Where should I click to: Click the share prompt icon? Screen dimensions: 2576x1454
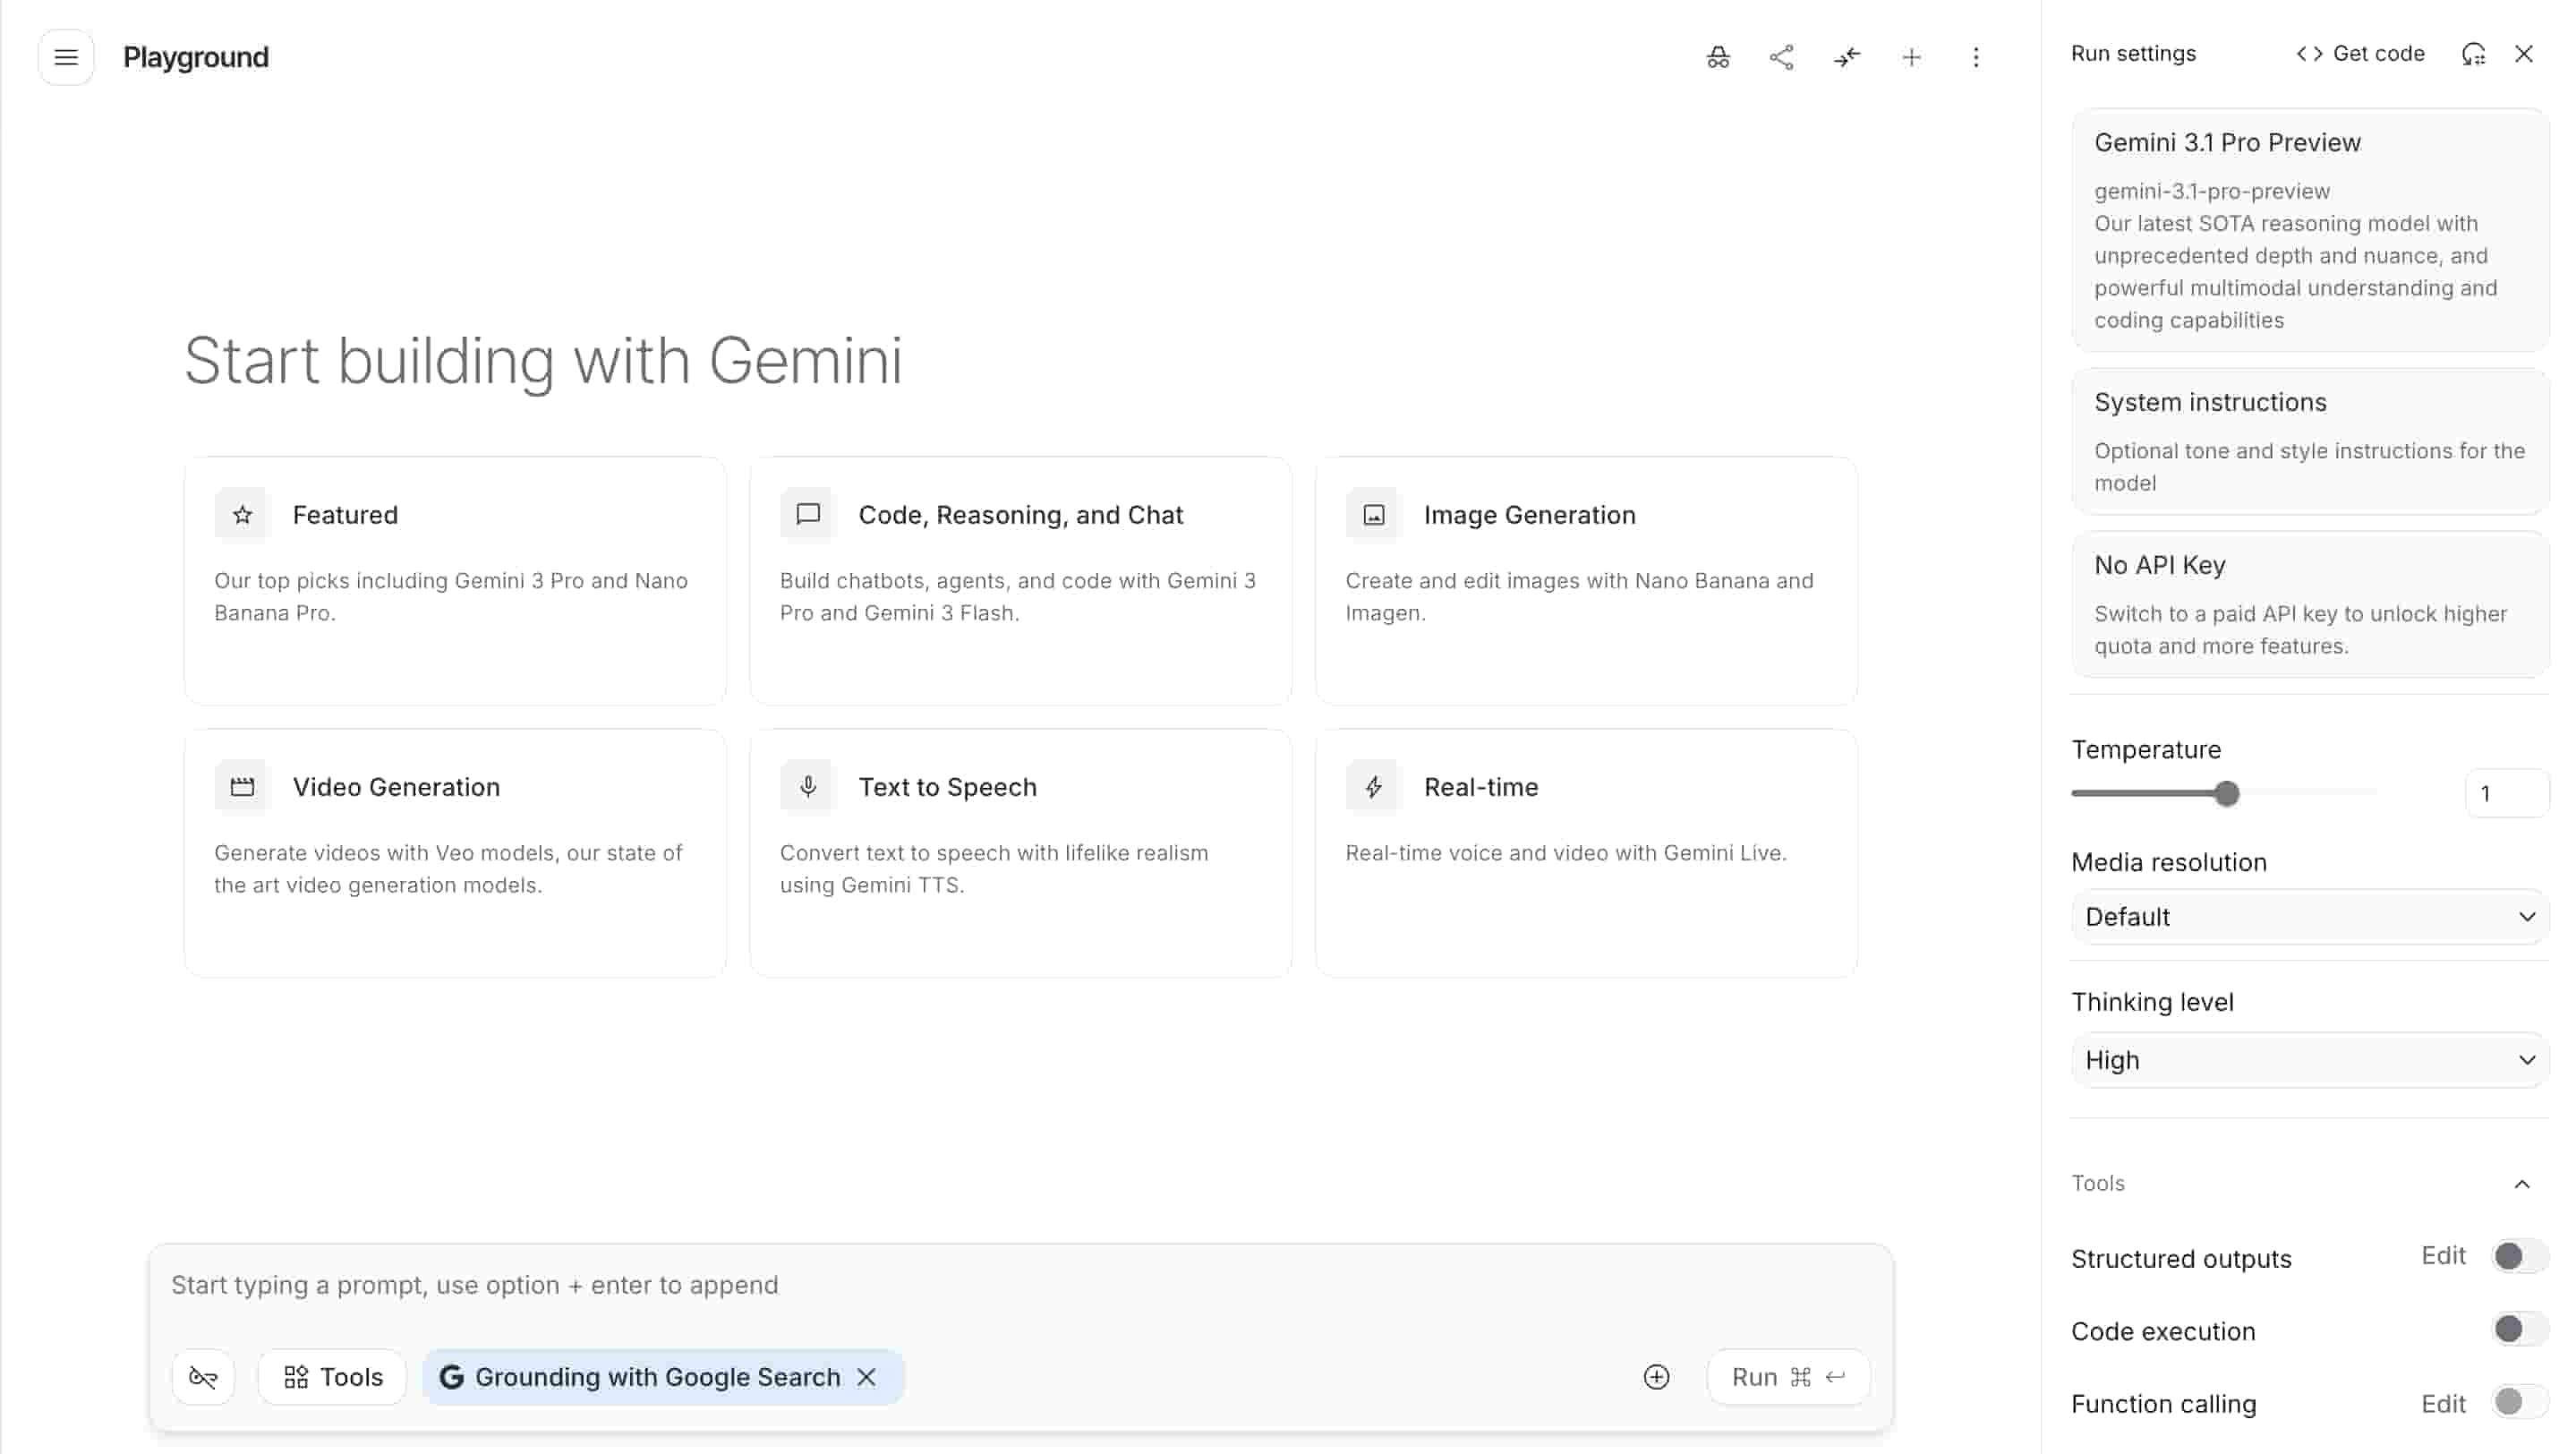pyautogui.click(x=1781, y=57)
